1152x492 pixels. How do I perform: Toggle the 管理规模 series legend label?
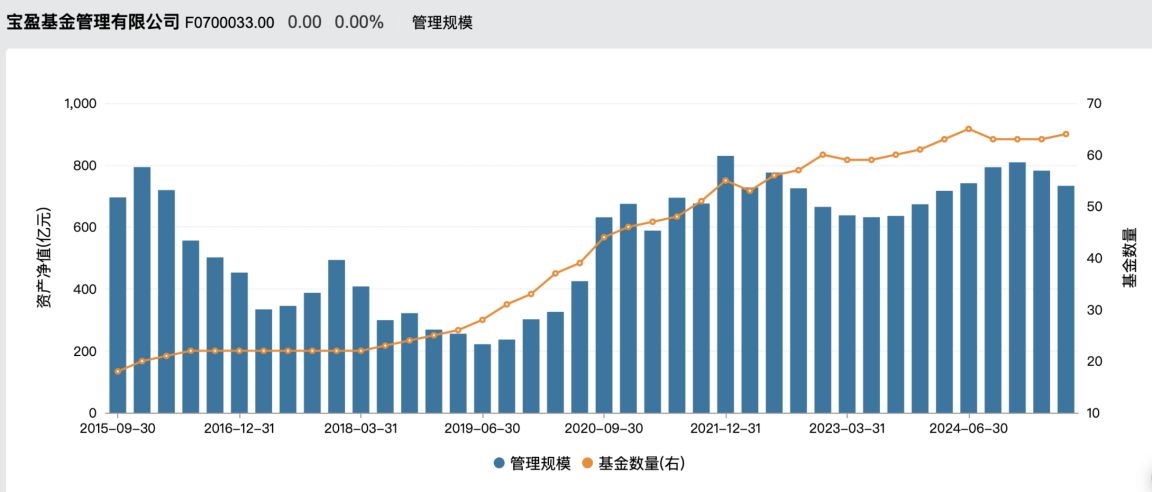[x=539, y=463]
